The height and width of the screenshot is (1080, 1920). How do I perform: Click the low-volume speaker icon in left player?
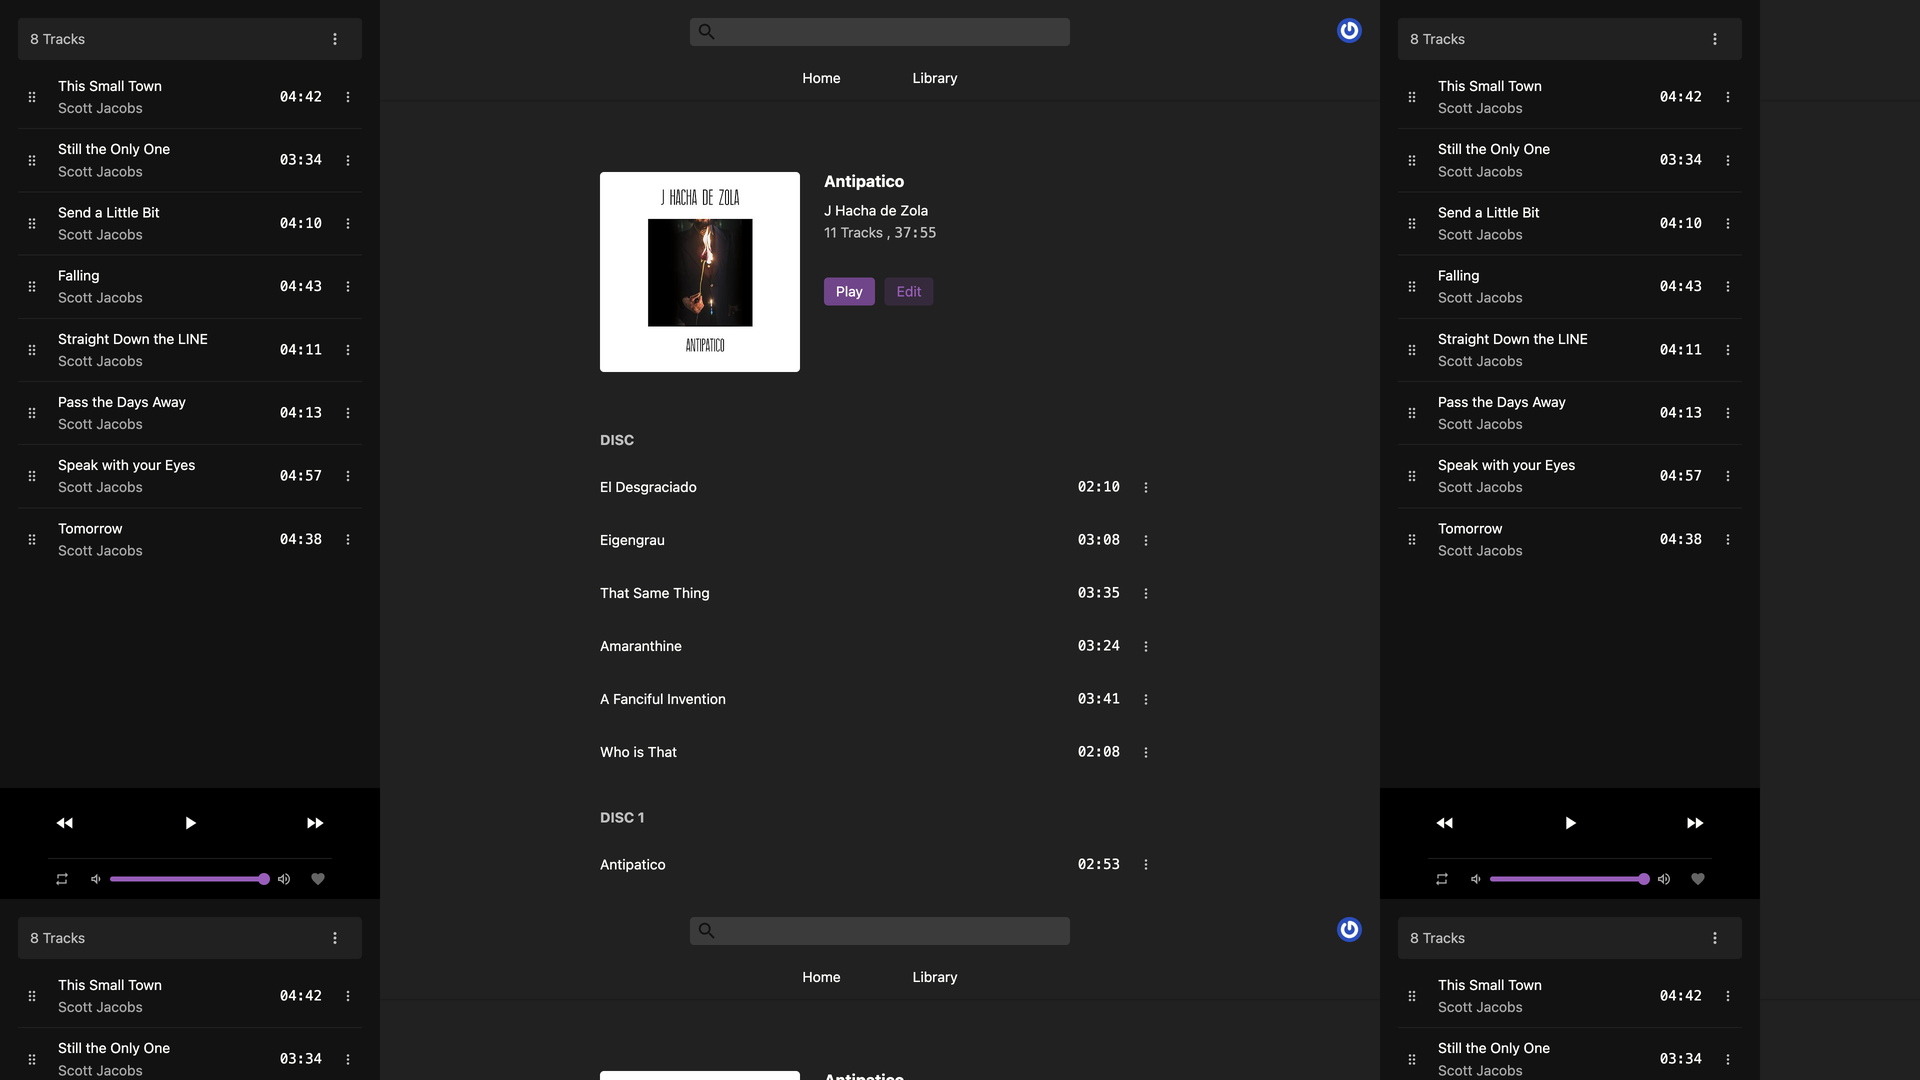pos(96,879)
